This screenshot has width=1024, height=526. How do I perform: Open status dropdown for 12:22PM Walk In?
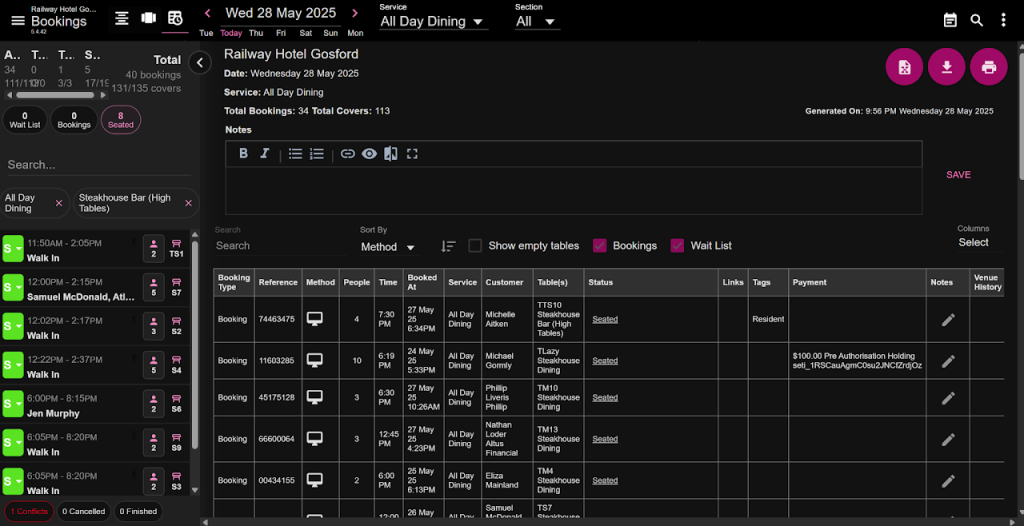[x=12, y=365]
